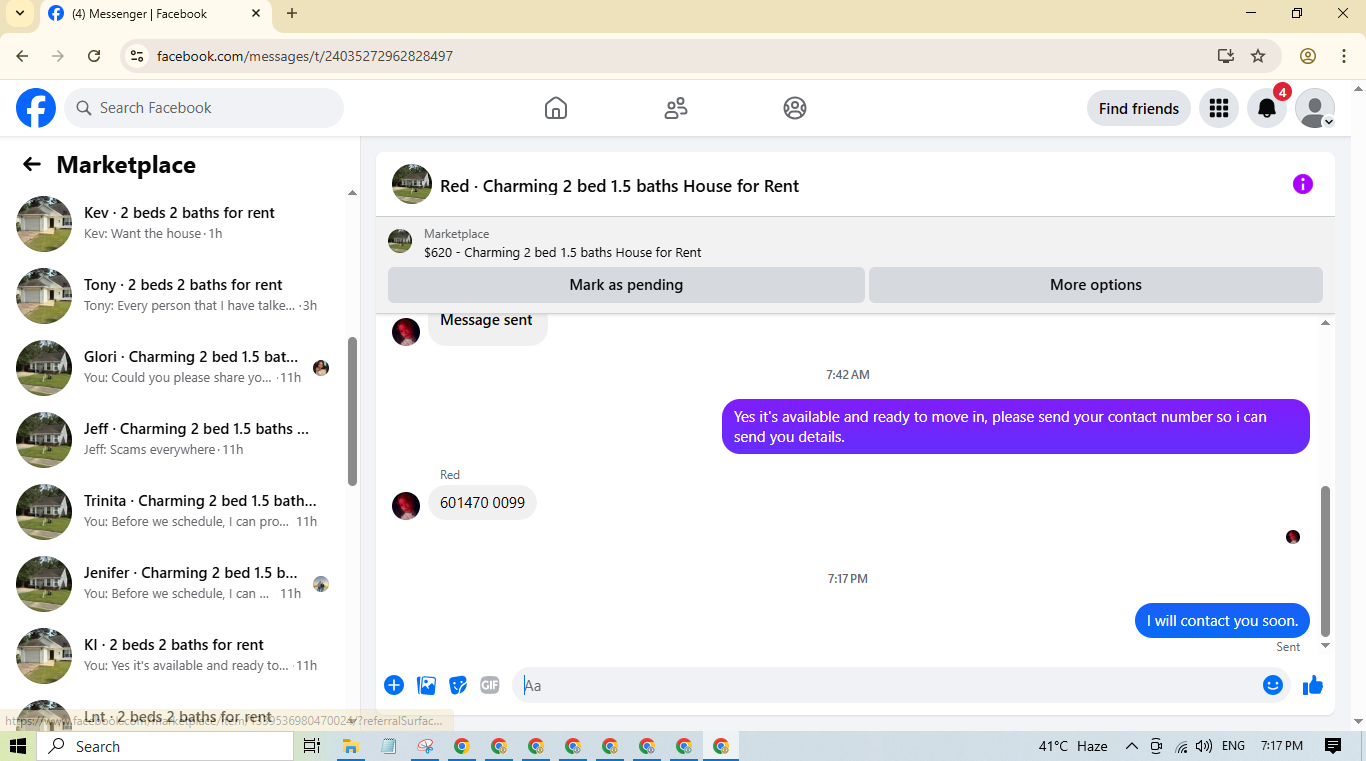Click Red's avatar beside the phone number
Image resolution: width=1366 pixels, height=761 pixels.
coord(406,505)
